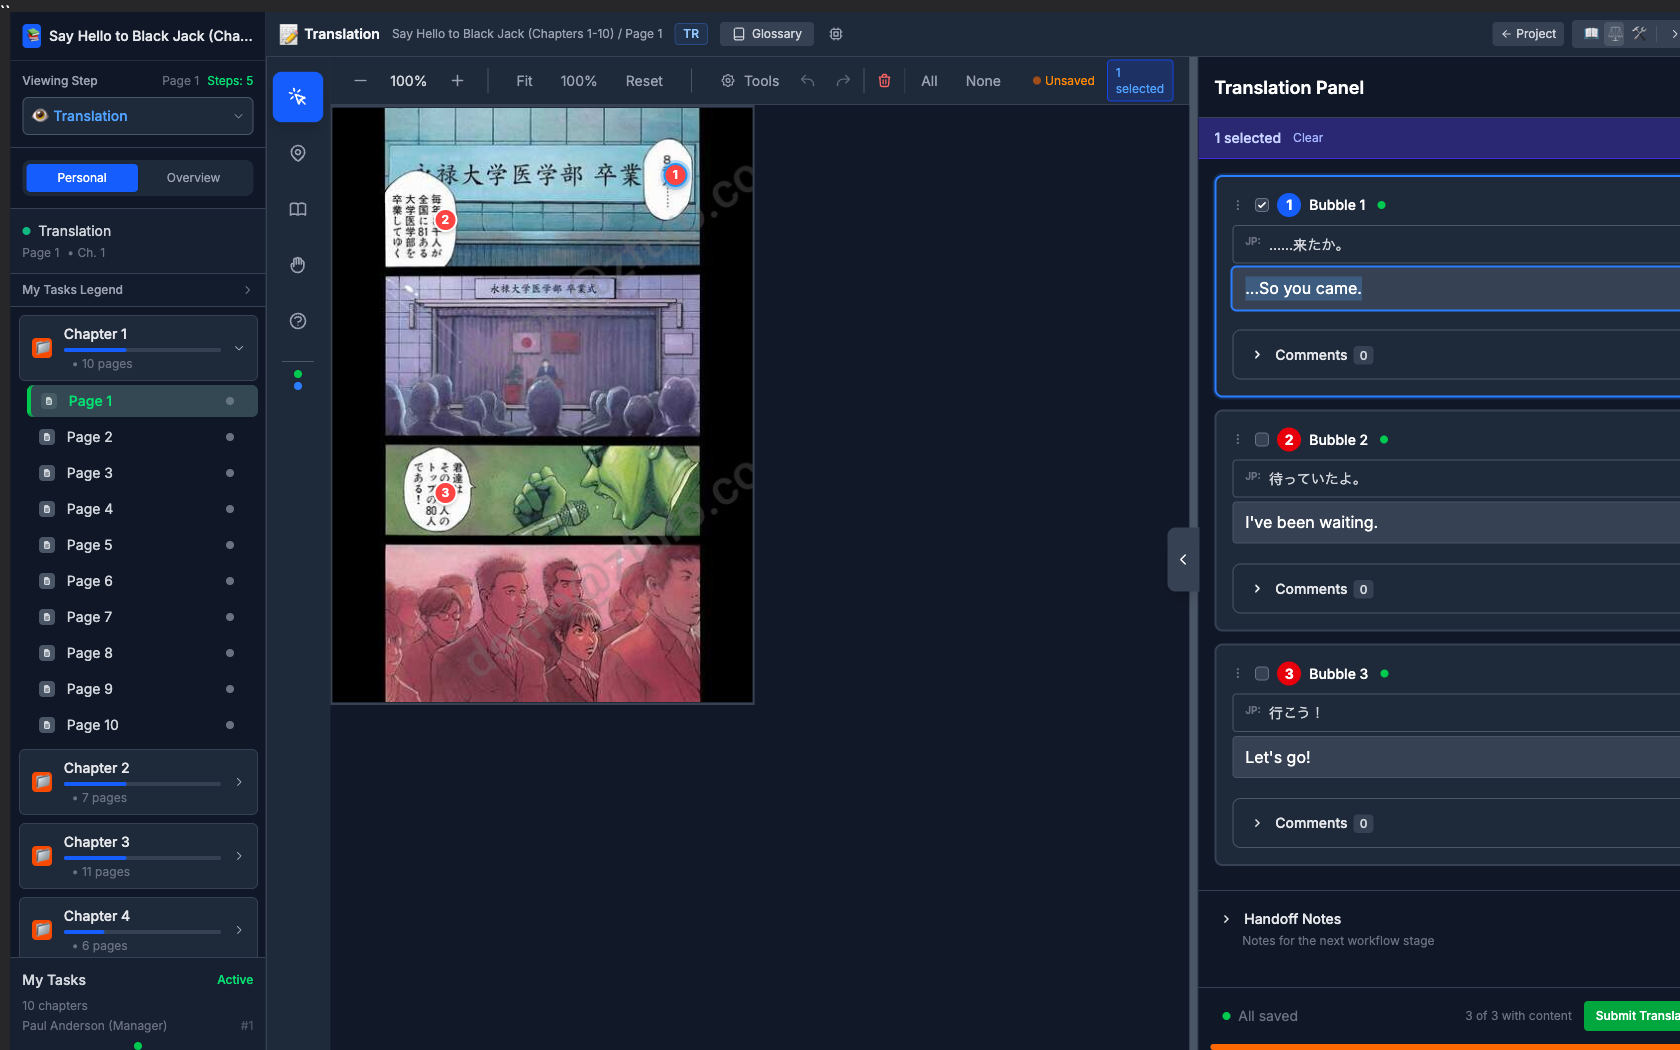1680x1050 pixels.
Task: Clear the selection in Translation Panel
Action: tap(1307, 138)
